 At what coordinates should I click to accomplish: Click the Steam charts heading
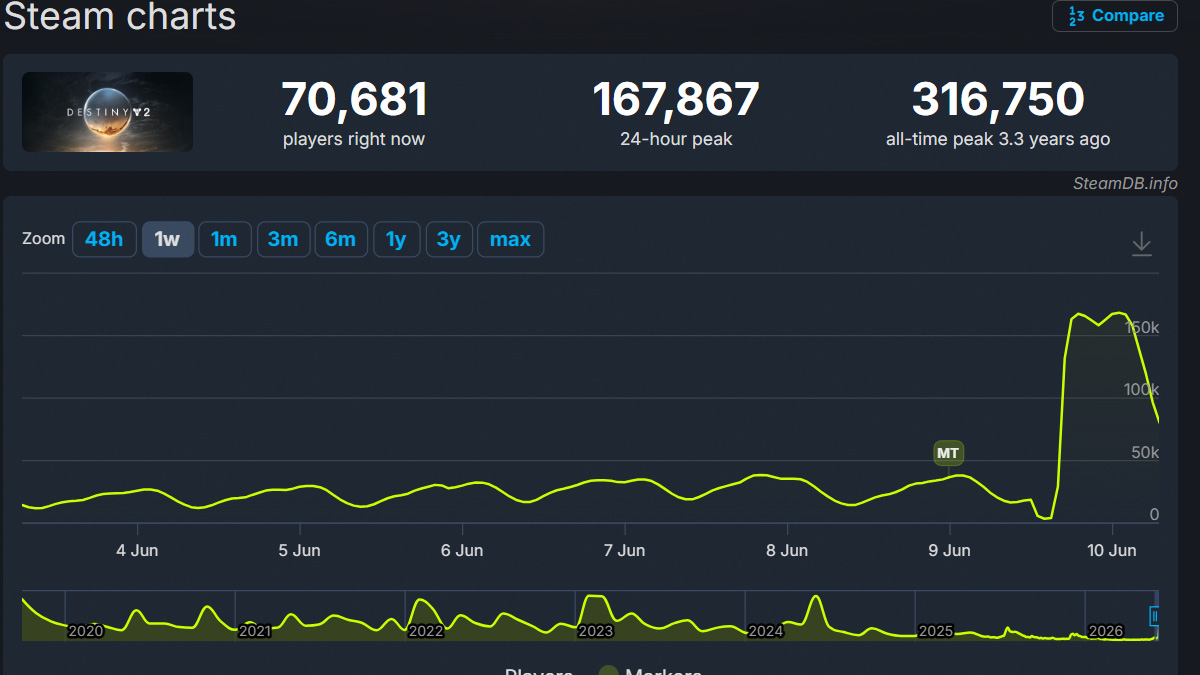tap(120, 17)
